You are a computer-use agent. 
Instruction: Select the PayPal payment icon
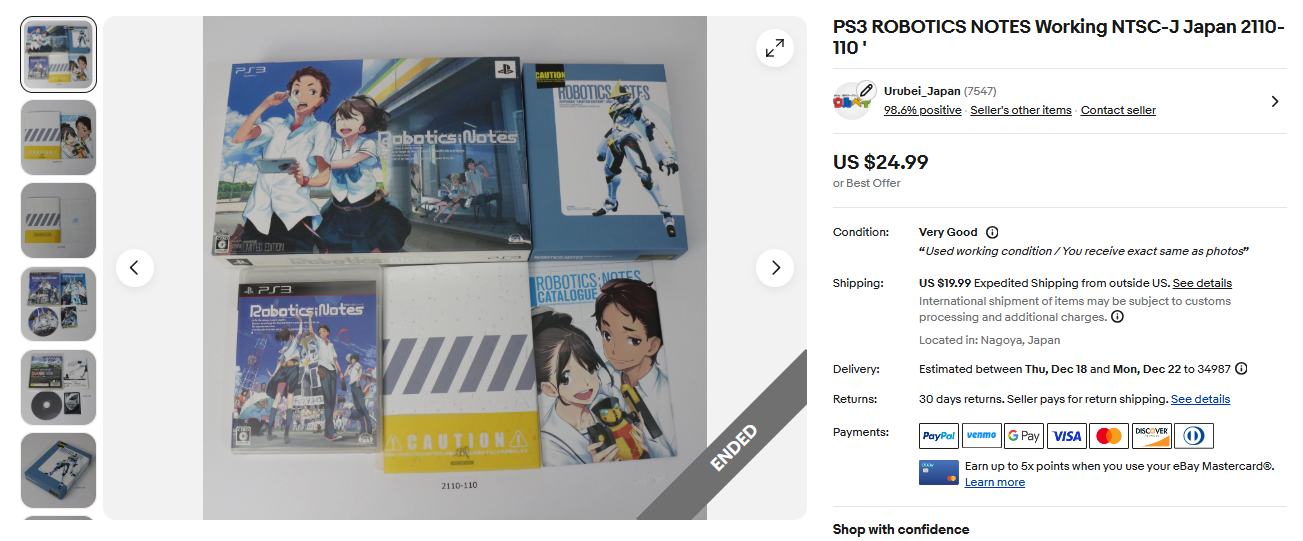point(939,436)
